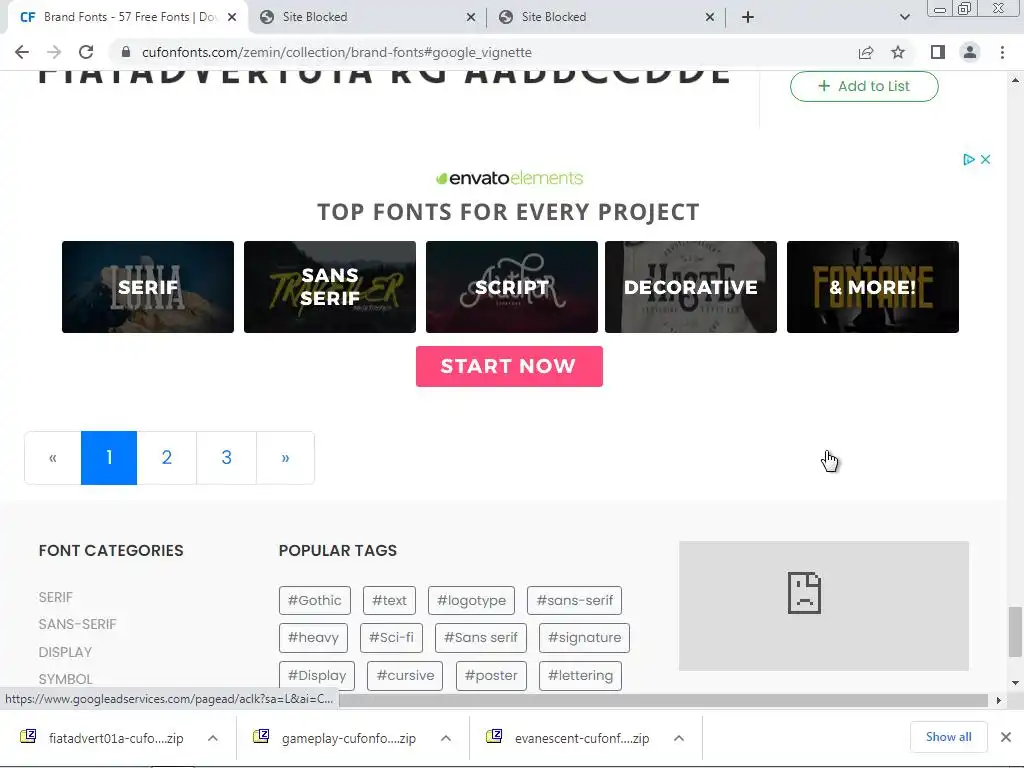Select the #Gothic tag

pyautogui.click(x=315, y=600)
